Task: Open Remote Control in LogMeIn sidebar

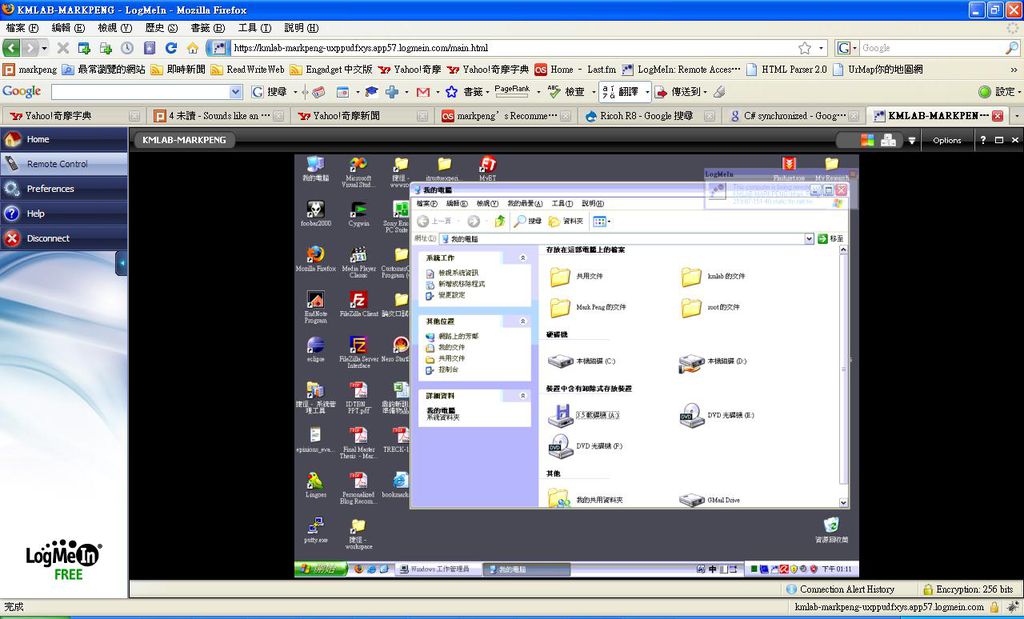Action: (63, 164)
